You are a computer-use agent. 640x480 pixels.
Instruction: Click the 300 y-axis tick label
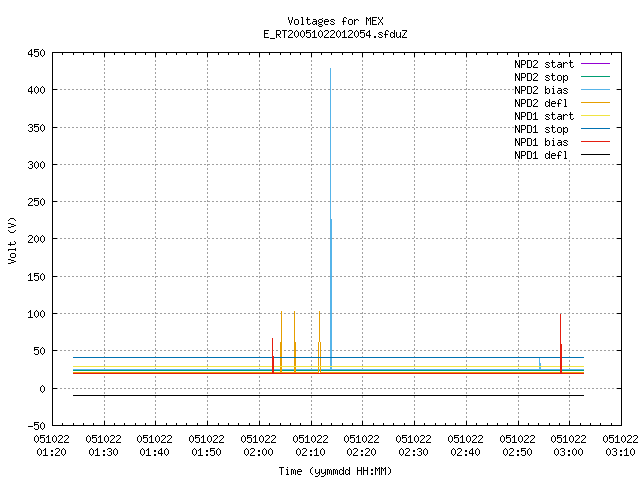pos(36,165)
